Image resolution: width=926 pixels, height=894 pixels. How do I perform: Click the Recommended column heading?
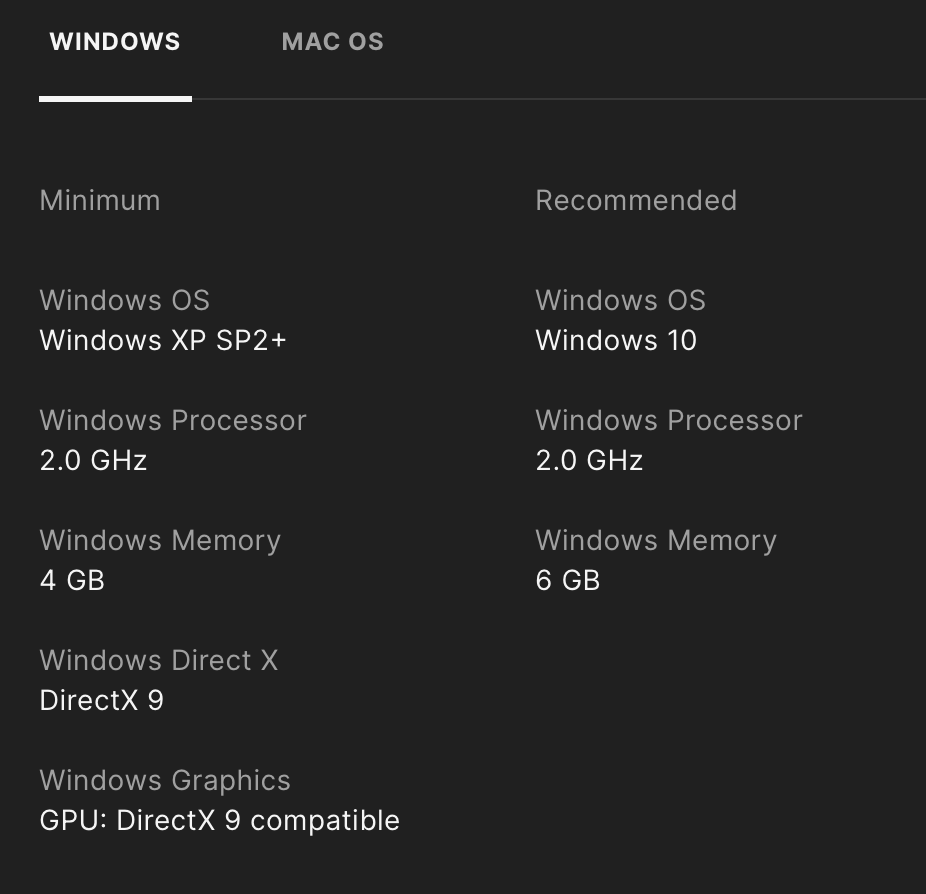point(636,200)
